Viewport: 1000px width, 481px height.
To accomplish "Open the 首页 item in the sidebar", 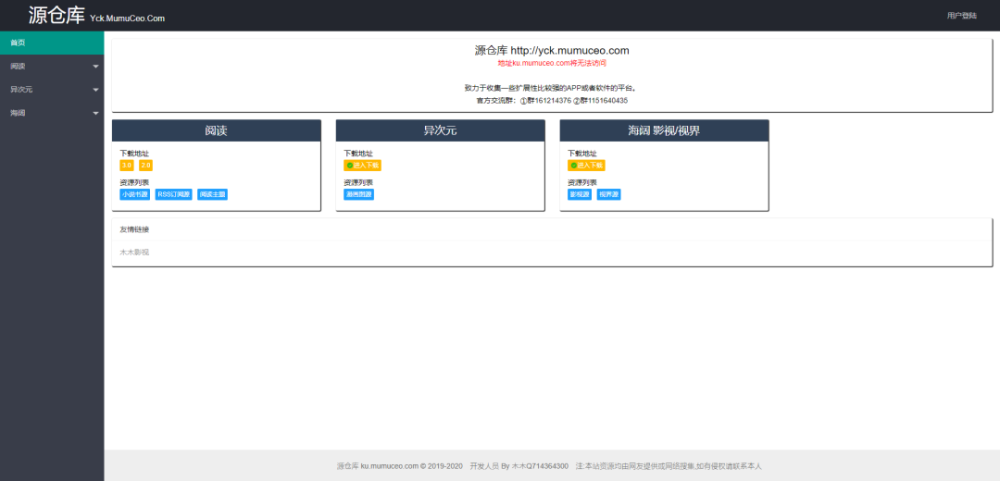I will pos(52,43).
